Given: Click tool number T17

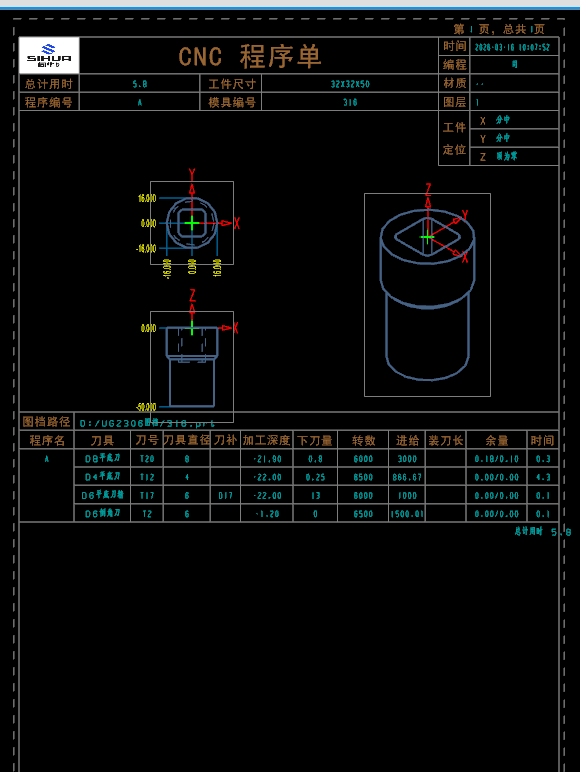Looking at the screenshot, I should 147,495.
